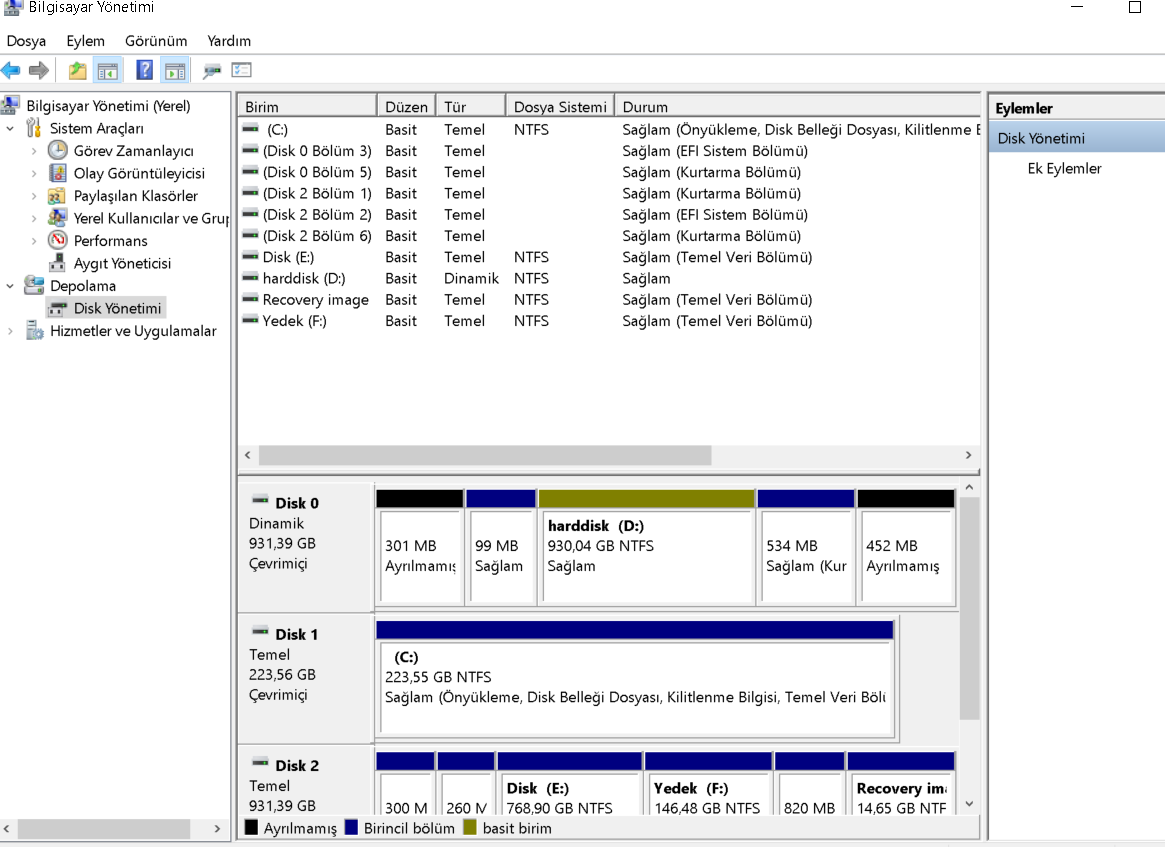Expand the Performans tree node

[x=34, y=241]
